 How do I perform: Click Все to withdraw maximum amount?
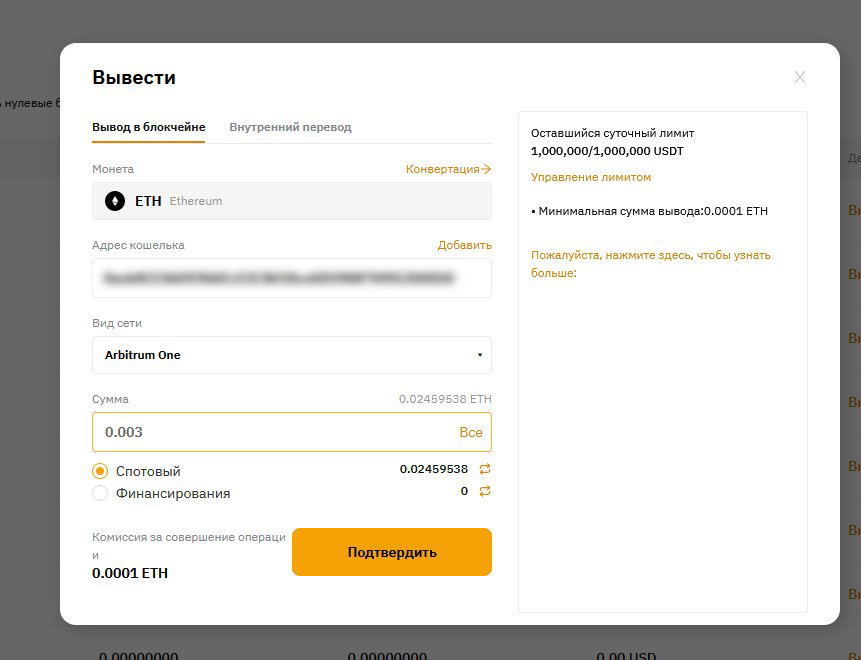pyautogui.click(x=470, y=433)
